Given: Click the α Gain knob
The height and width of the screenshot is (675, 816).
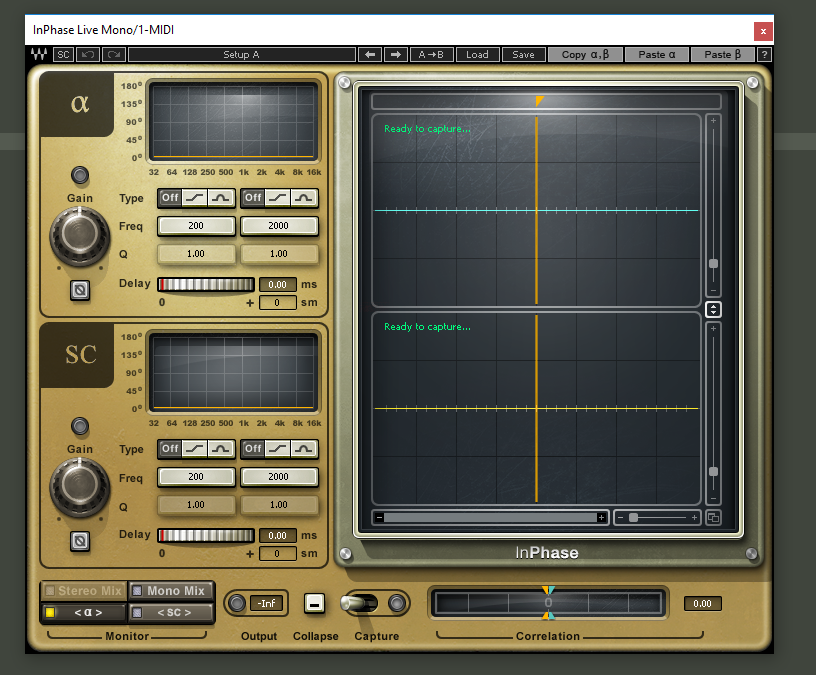Looking at the screenshot, I should [x=80, y=236].
